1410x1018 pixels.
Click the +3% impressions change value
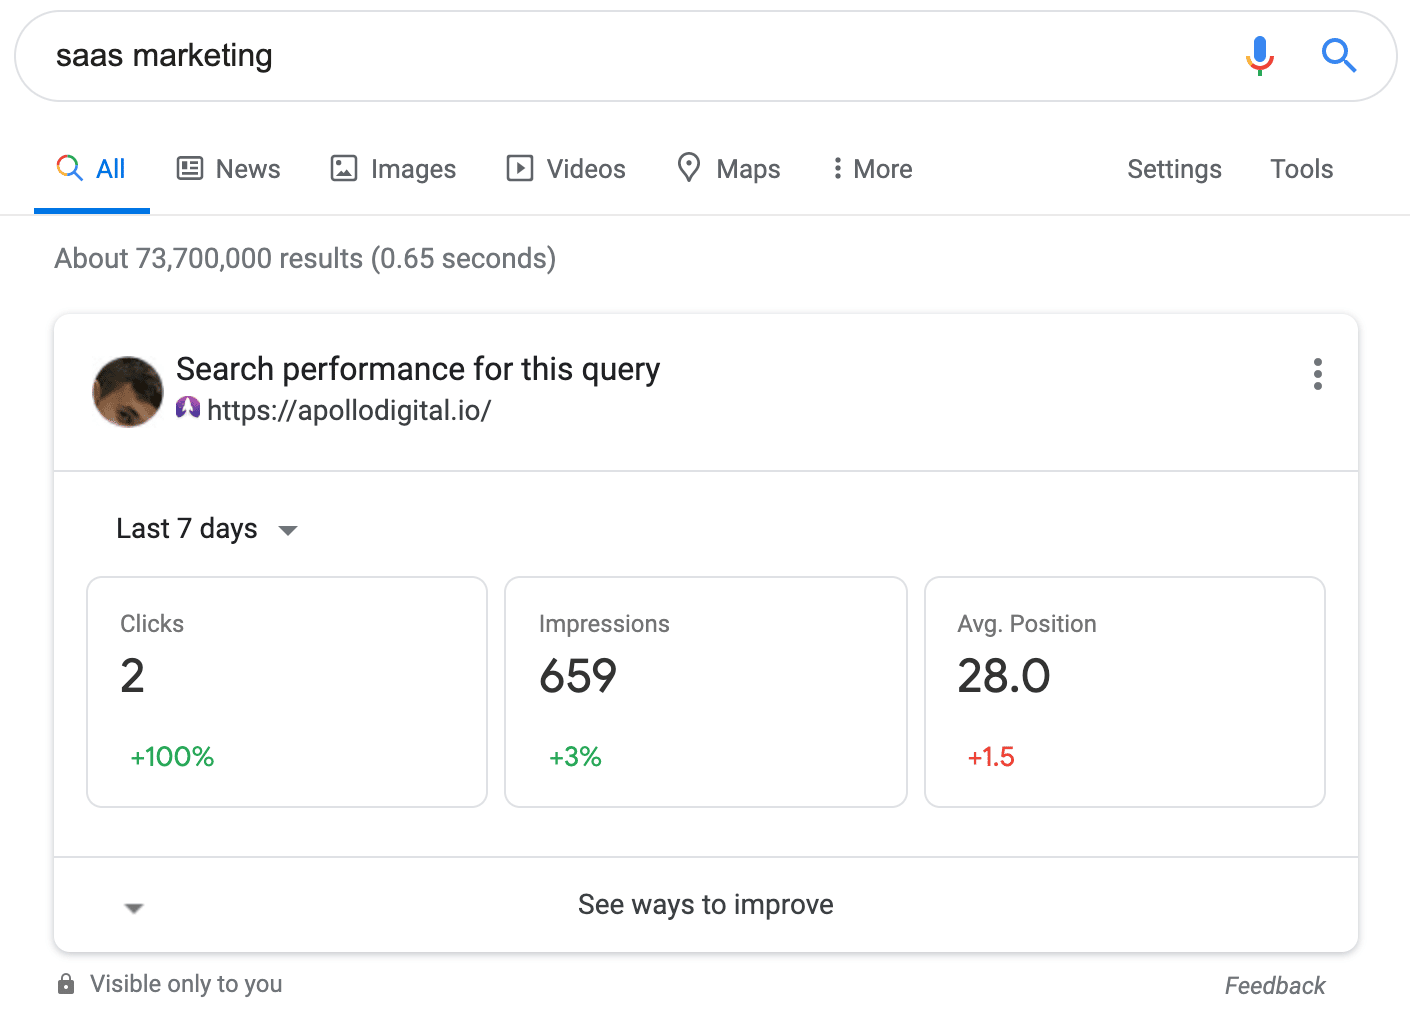click(575, 757)
